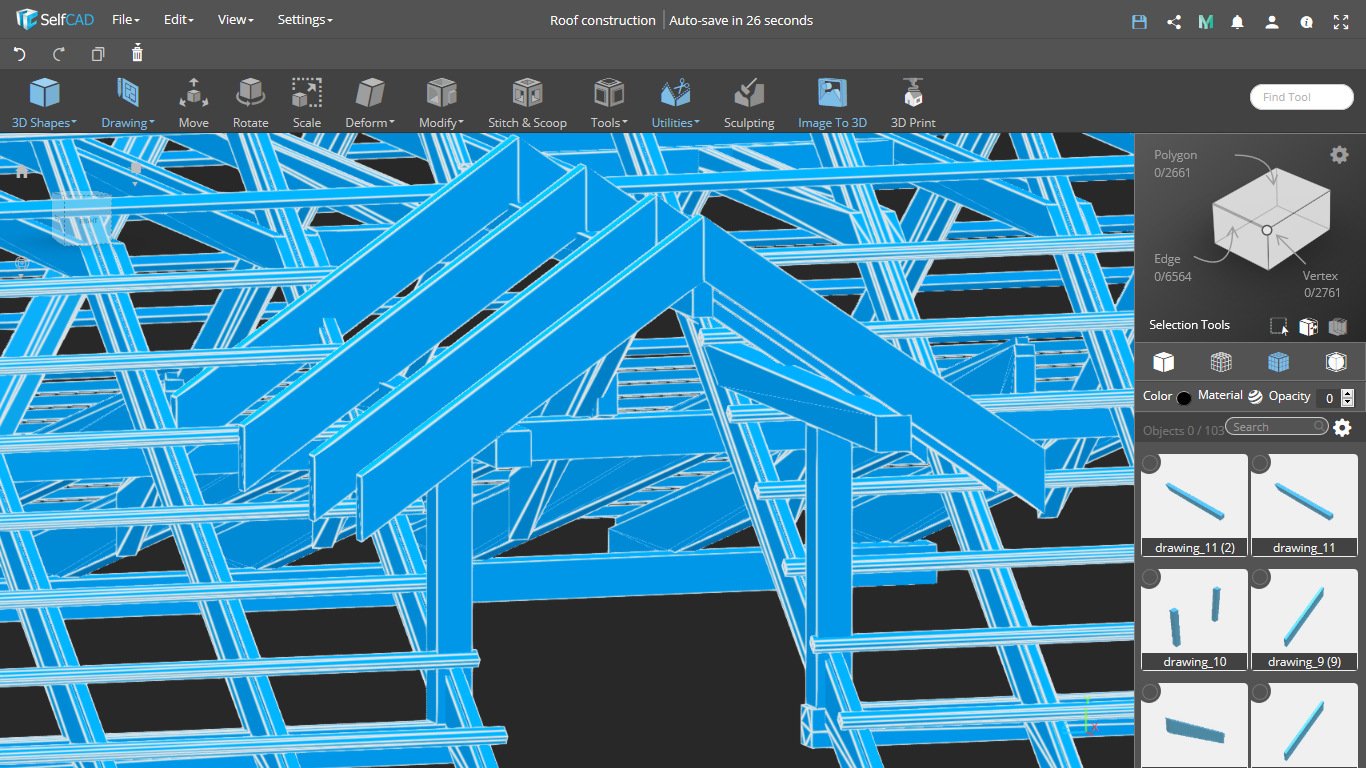The width and height of the screenshot is (1366, 768).
Task: Redo the last undone action
Action: coord(58,54)
